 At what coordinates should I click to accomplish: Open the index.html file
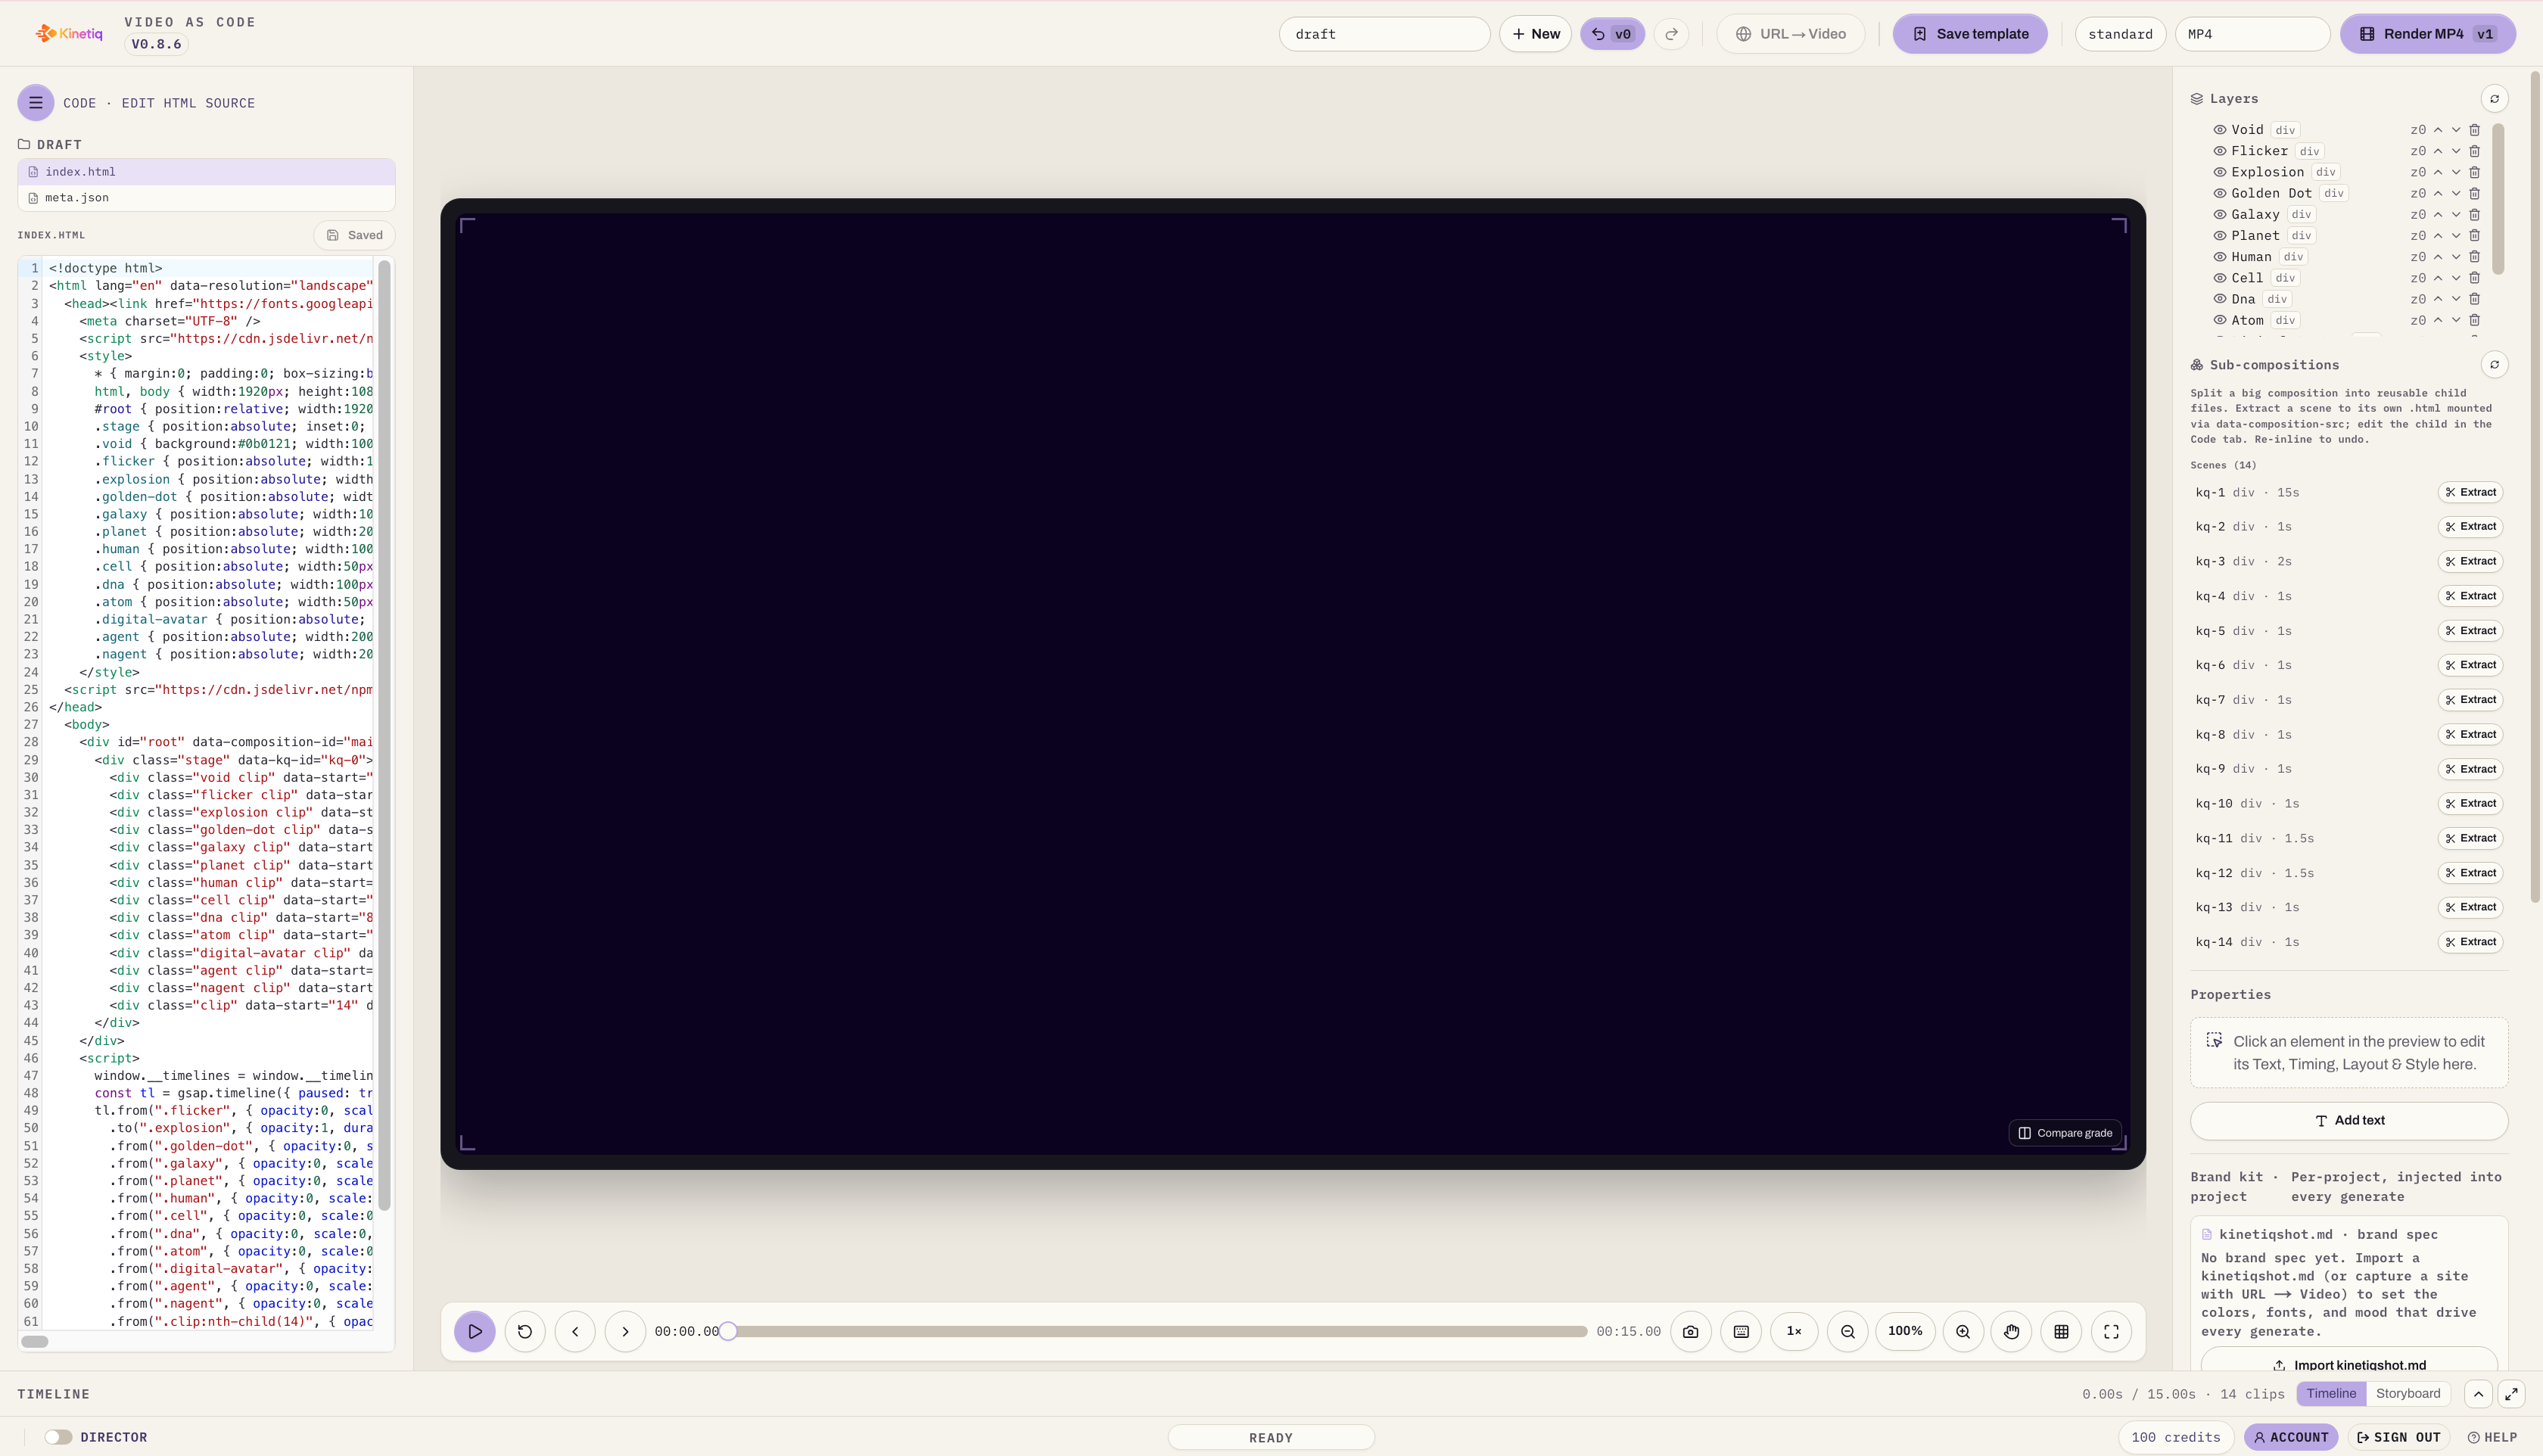pos(206,172)
